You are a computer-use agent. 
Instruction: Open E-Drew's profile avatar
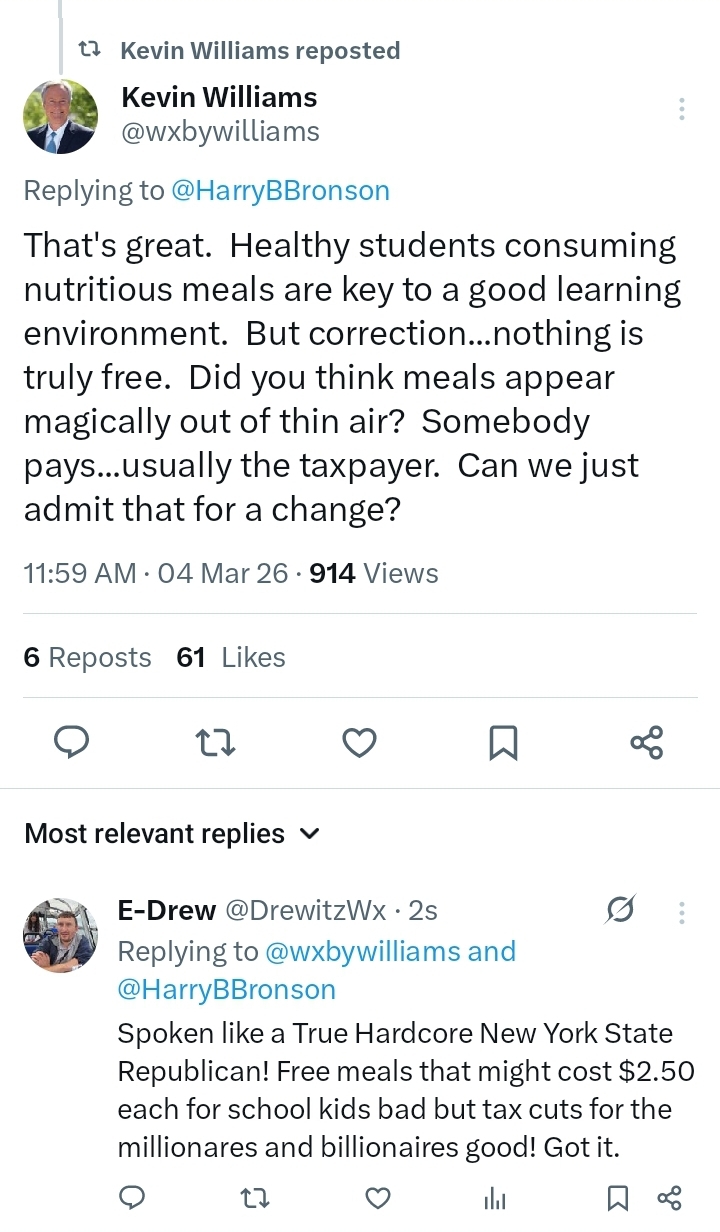click(x=60, y=935)
